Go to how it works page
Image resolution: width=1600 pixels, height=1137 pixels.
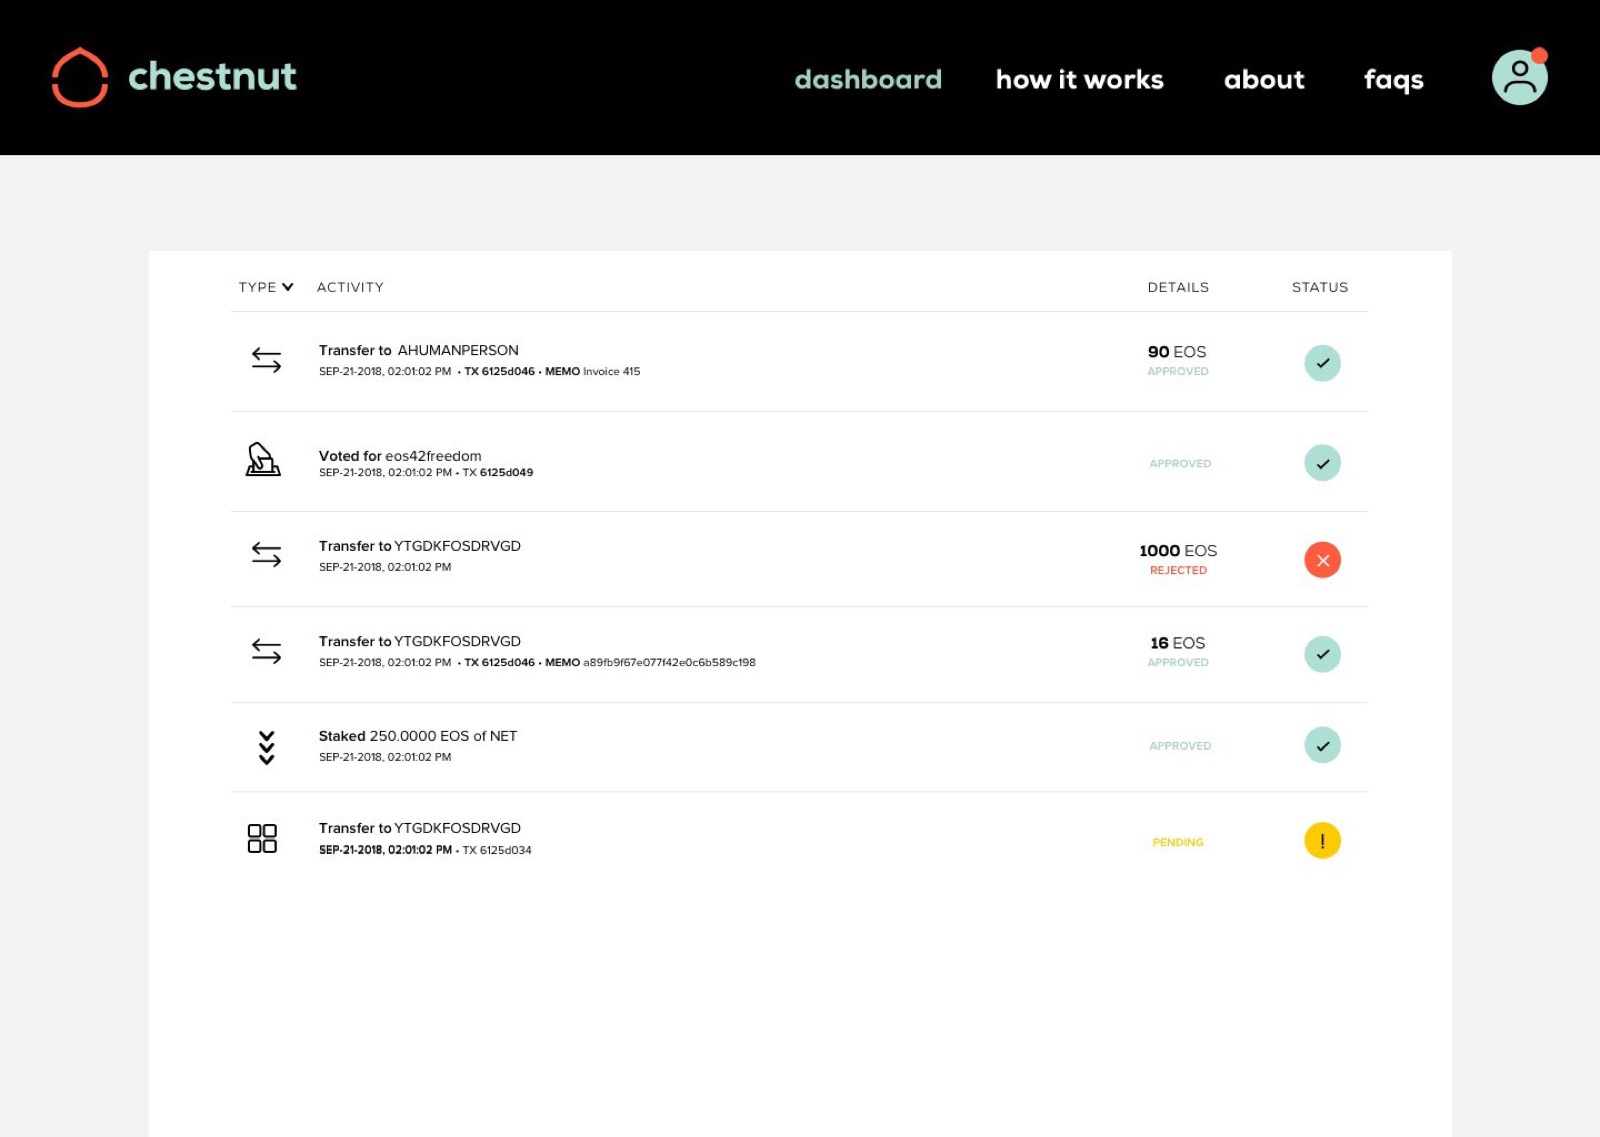coord(1079,79)
